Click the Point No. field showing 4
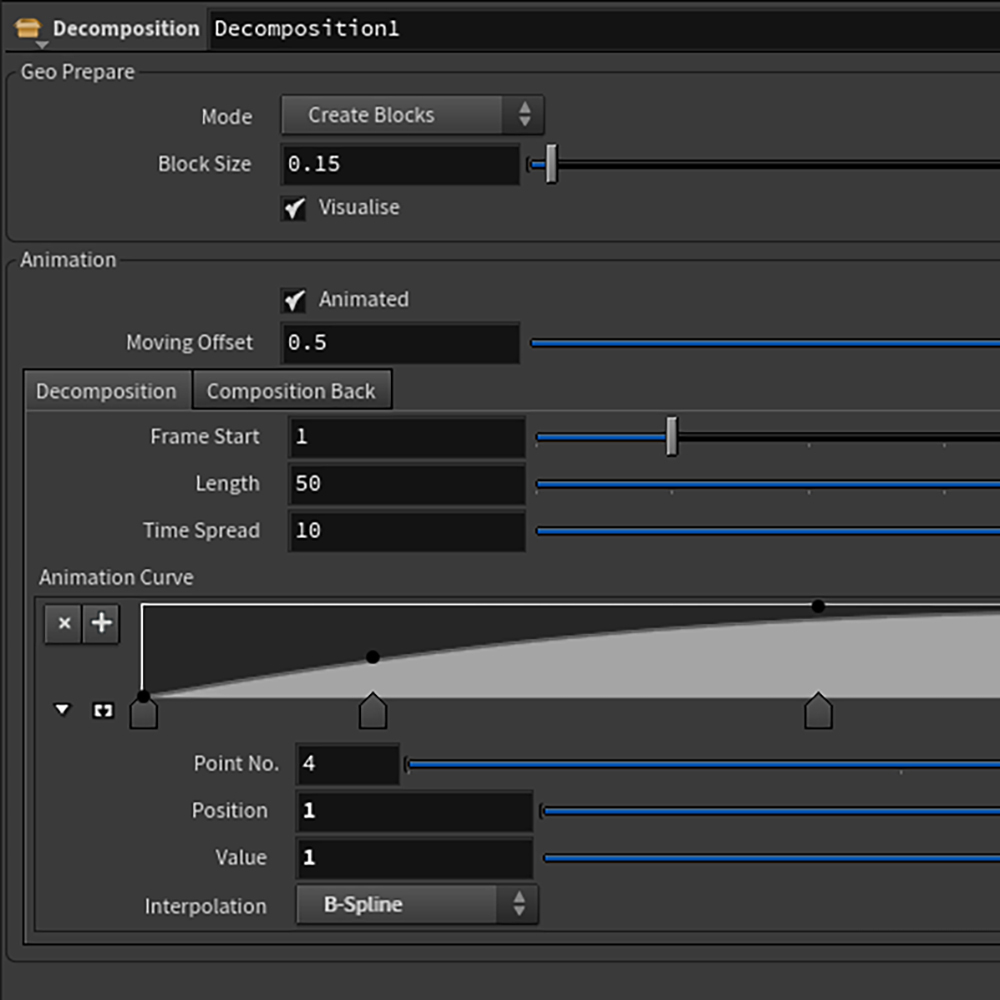The height and width of the screenshot is (1000, 1000). click(348, 764)
